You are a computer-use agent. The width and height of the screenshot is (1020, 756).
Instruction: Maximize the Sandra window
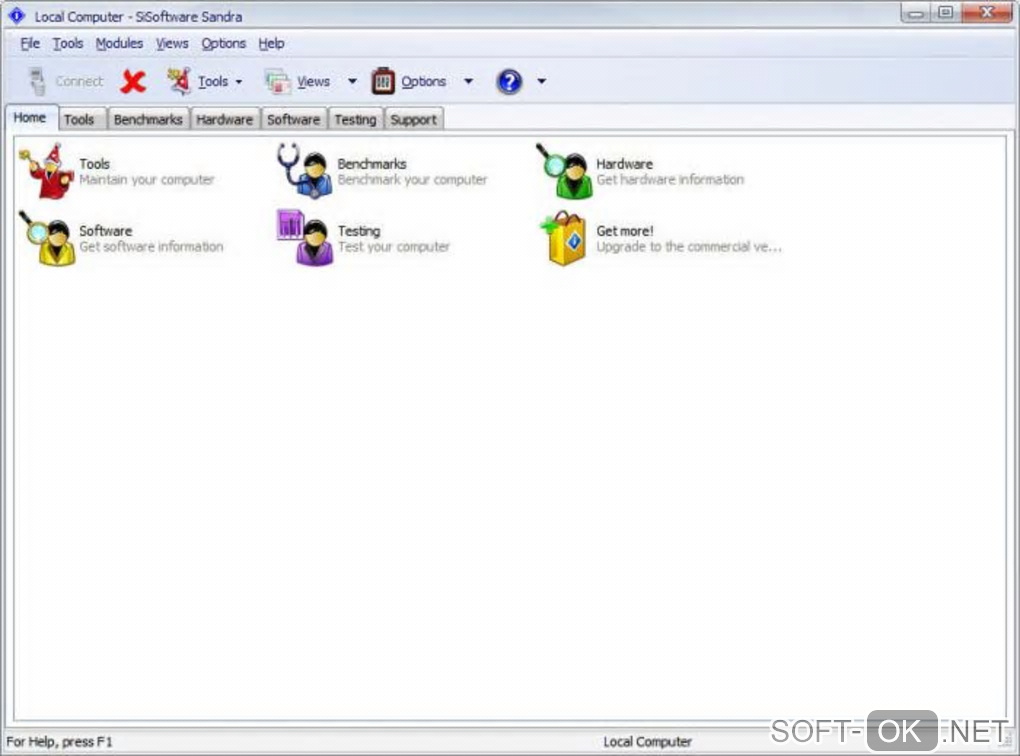(946, 13)
